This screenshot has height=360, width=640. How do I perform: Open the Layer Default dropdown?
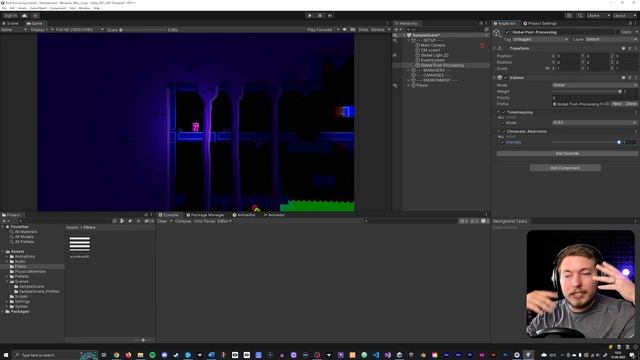[611, 40]
